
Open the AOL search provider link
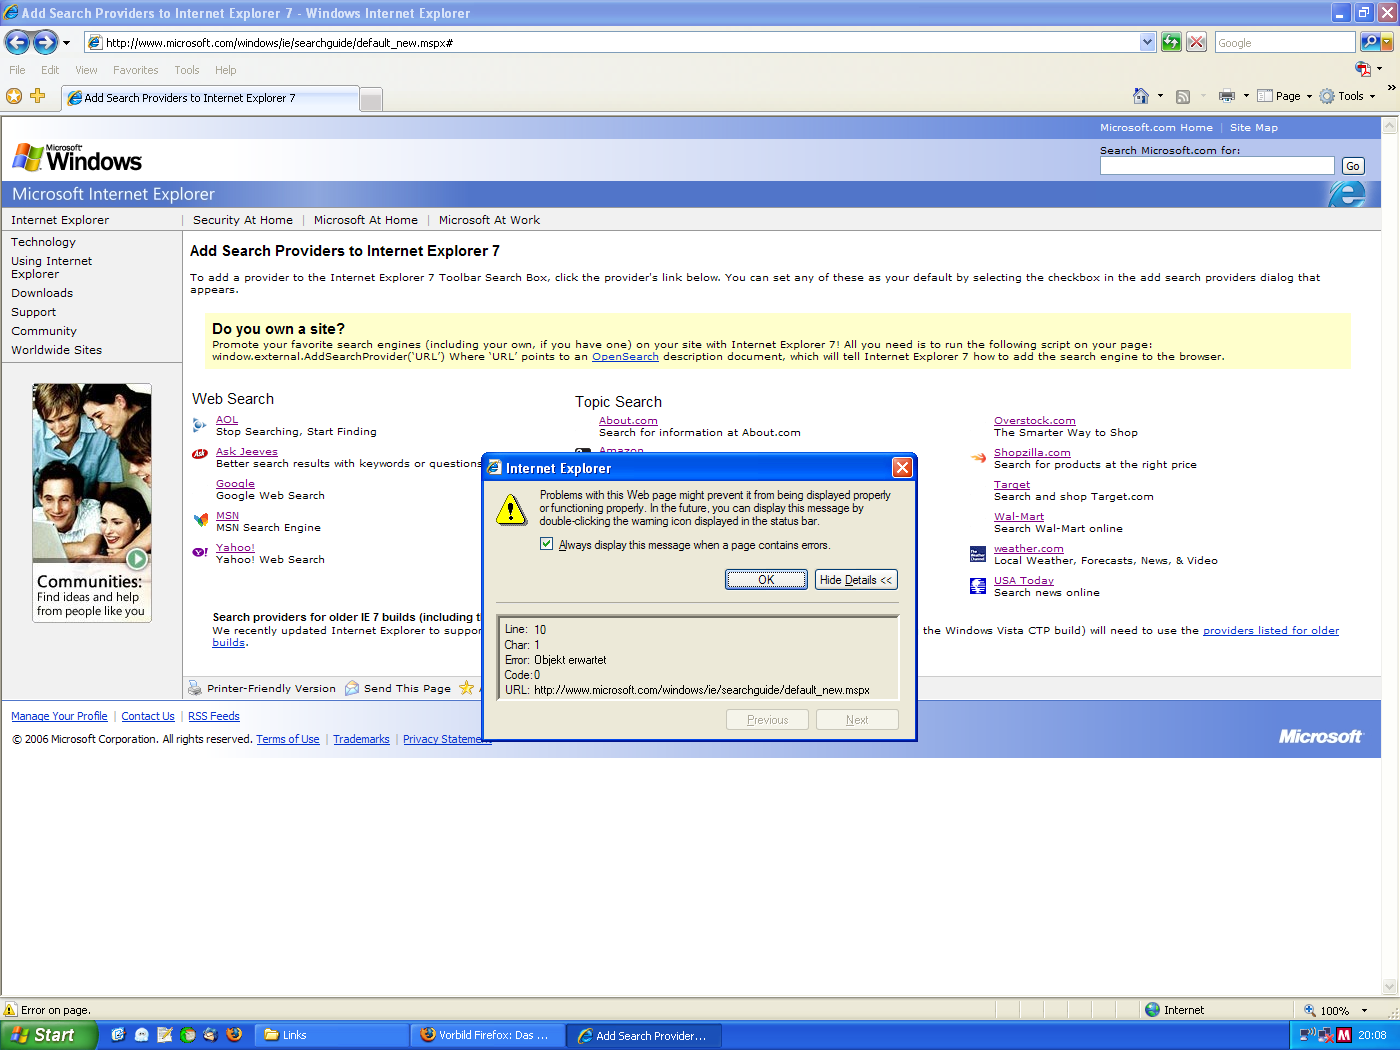(227, 420)
